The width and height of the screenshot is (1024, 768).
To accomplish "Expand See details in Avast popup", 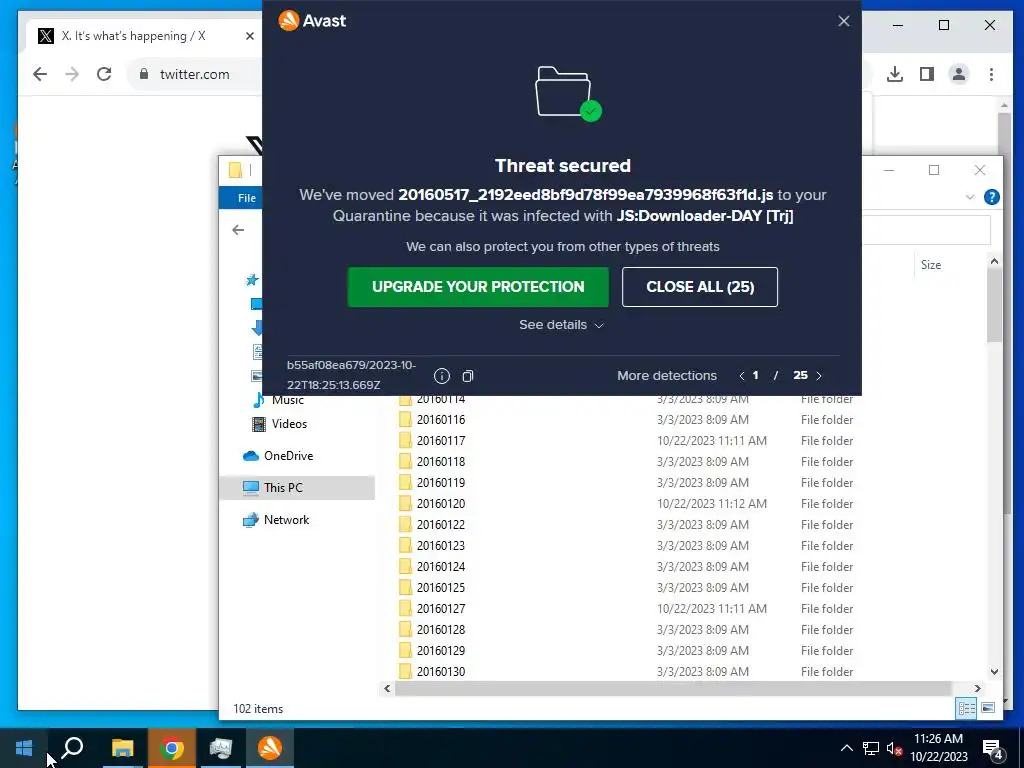I will [562, 325].
